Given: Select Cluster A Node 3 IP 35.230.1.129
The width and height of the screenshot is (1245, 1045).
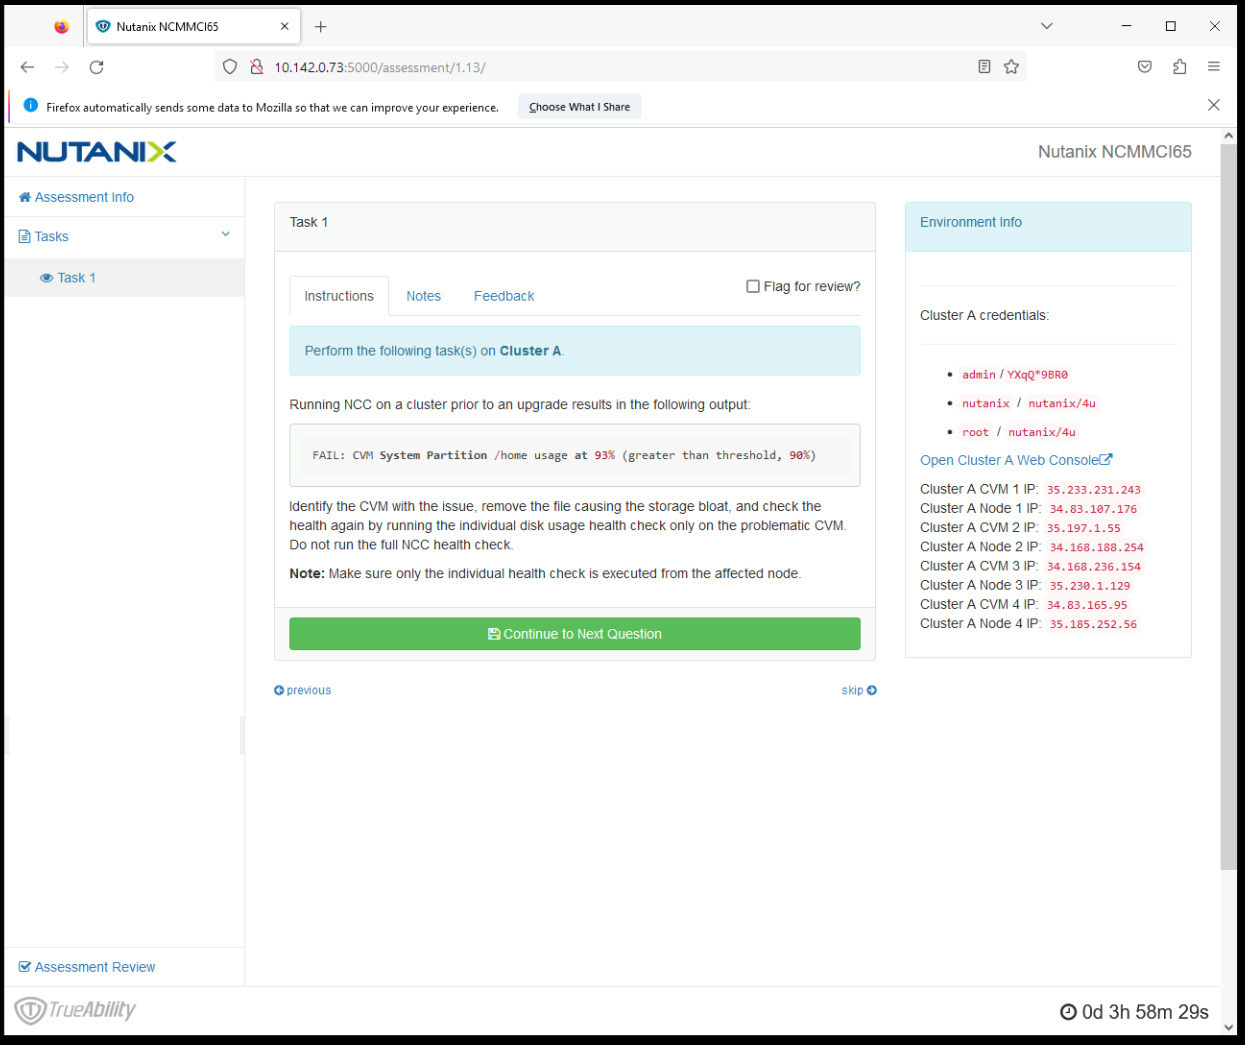Looking at the screenshot, I should (x=1090, y=586).
